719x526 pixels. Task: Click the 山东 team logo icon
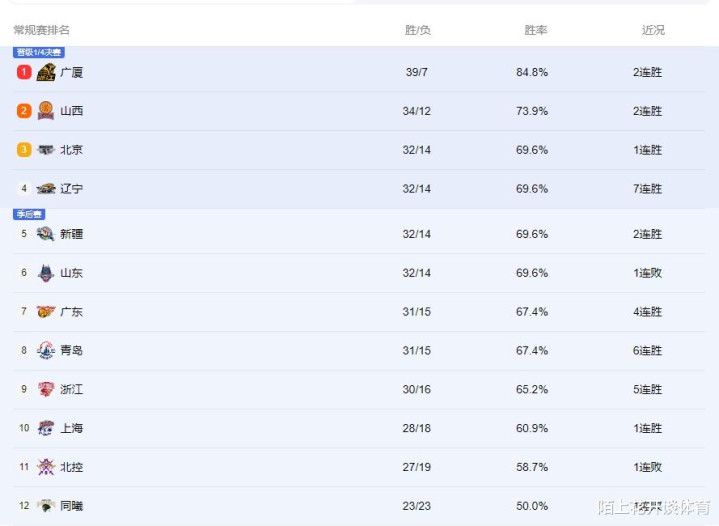46,273
